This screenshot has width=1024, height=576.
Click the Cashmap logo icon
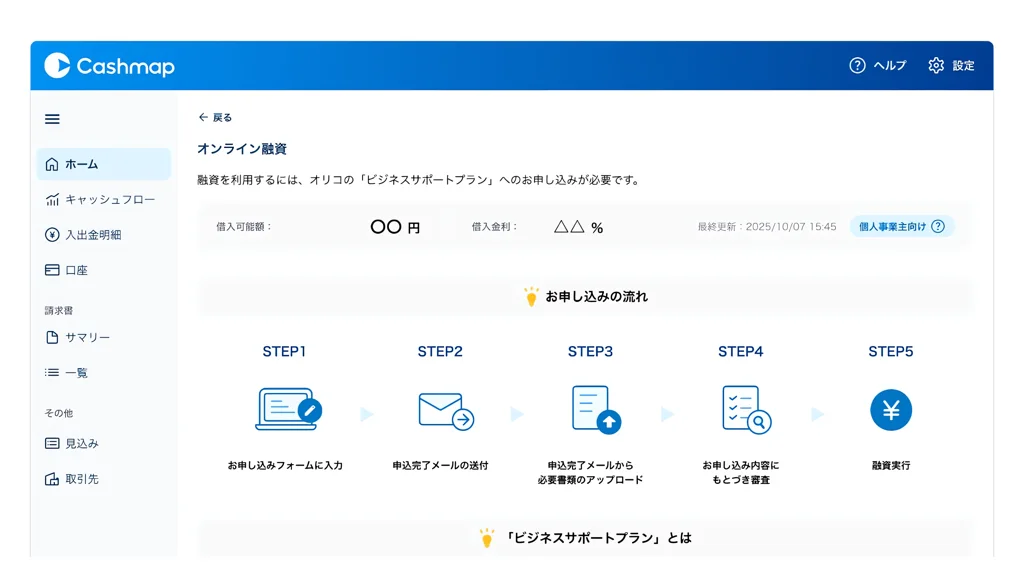tap(57, 66)
